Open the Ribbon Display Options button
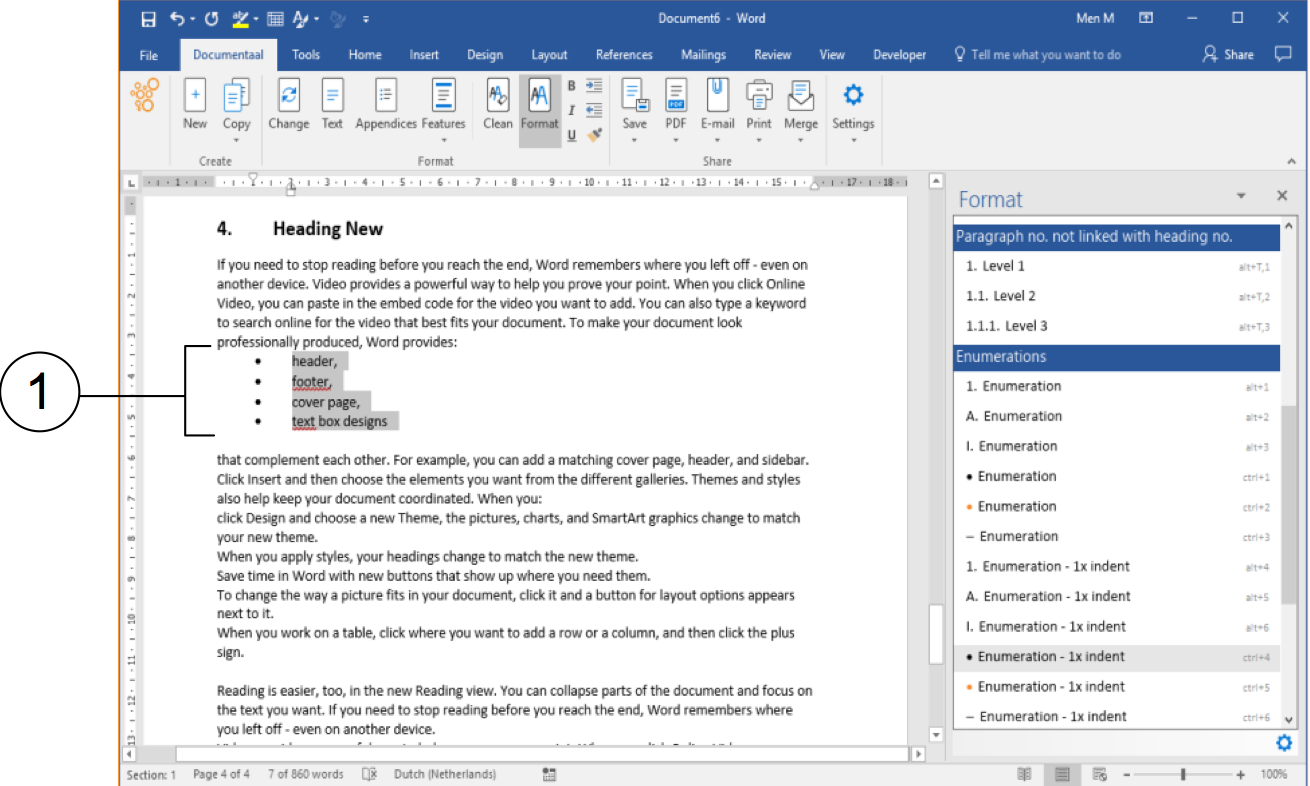The image size is (1310, 786). point(1147,18)
